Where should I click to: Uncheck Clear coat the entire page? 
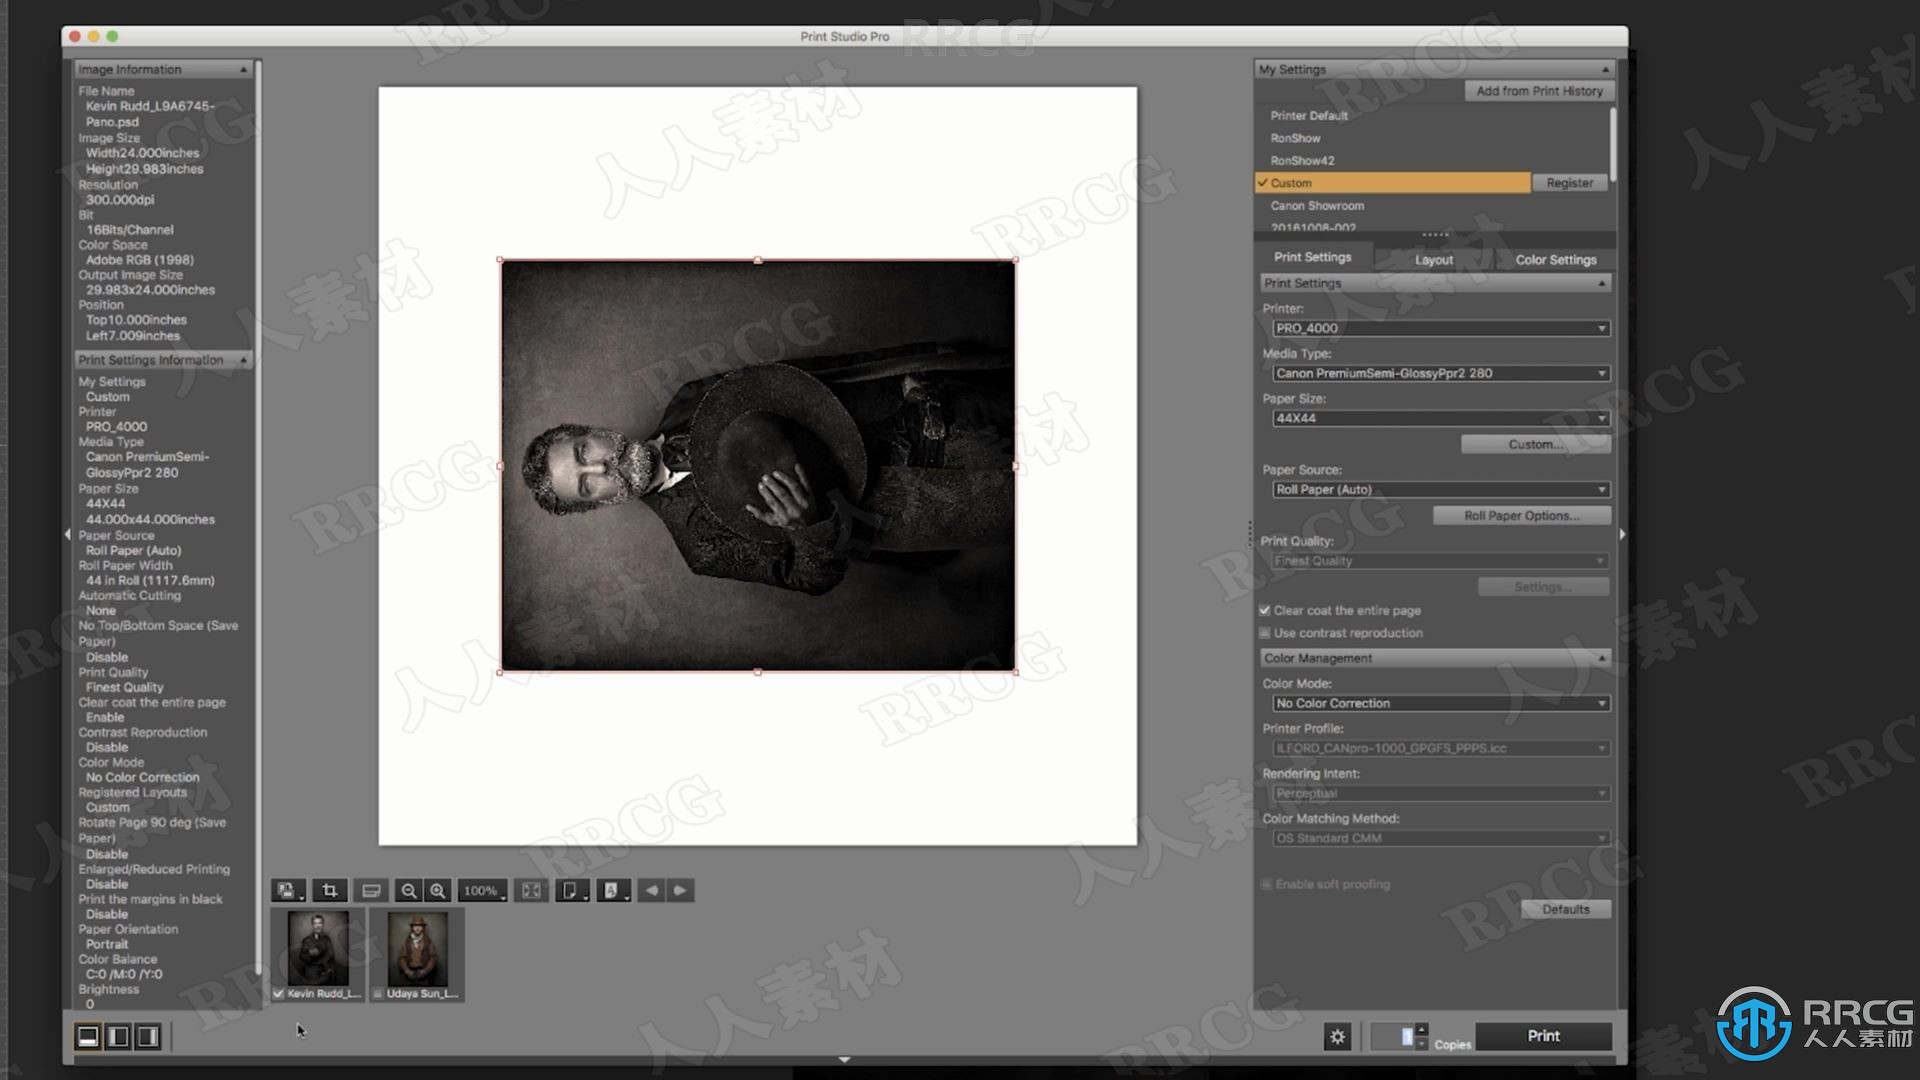tap(1265, 610)
